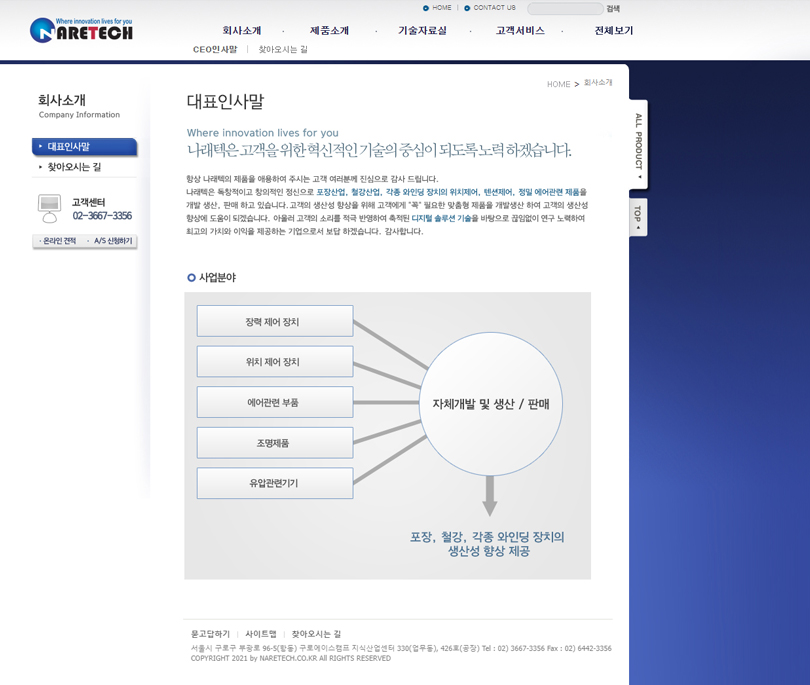Open the 회사소개 main menu

pos(242,31)
